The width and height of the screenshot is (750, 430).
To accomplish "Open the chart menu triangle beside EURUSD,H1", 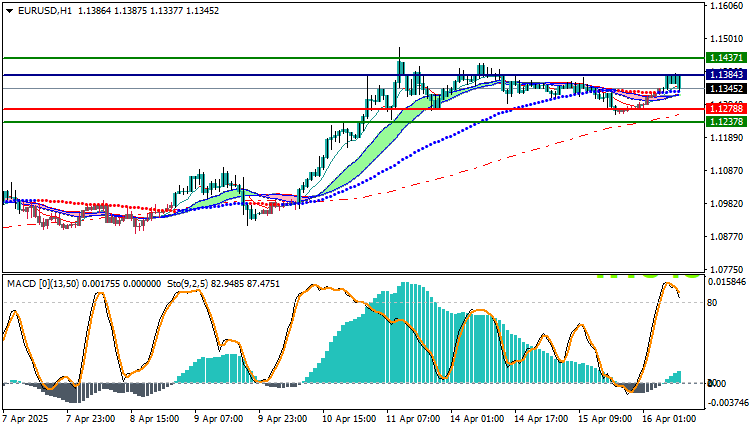I will (x=10, y=11).
